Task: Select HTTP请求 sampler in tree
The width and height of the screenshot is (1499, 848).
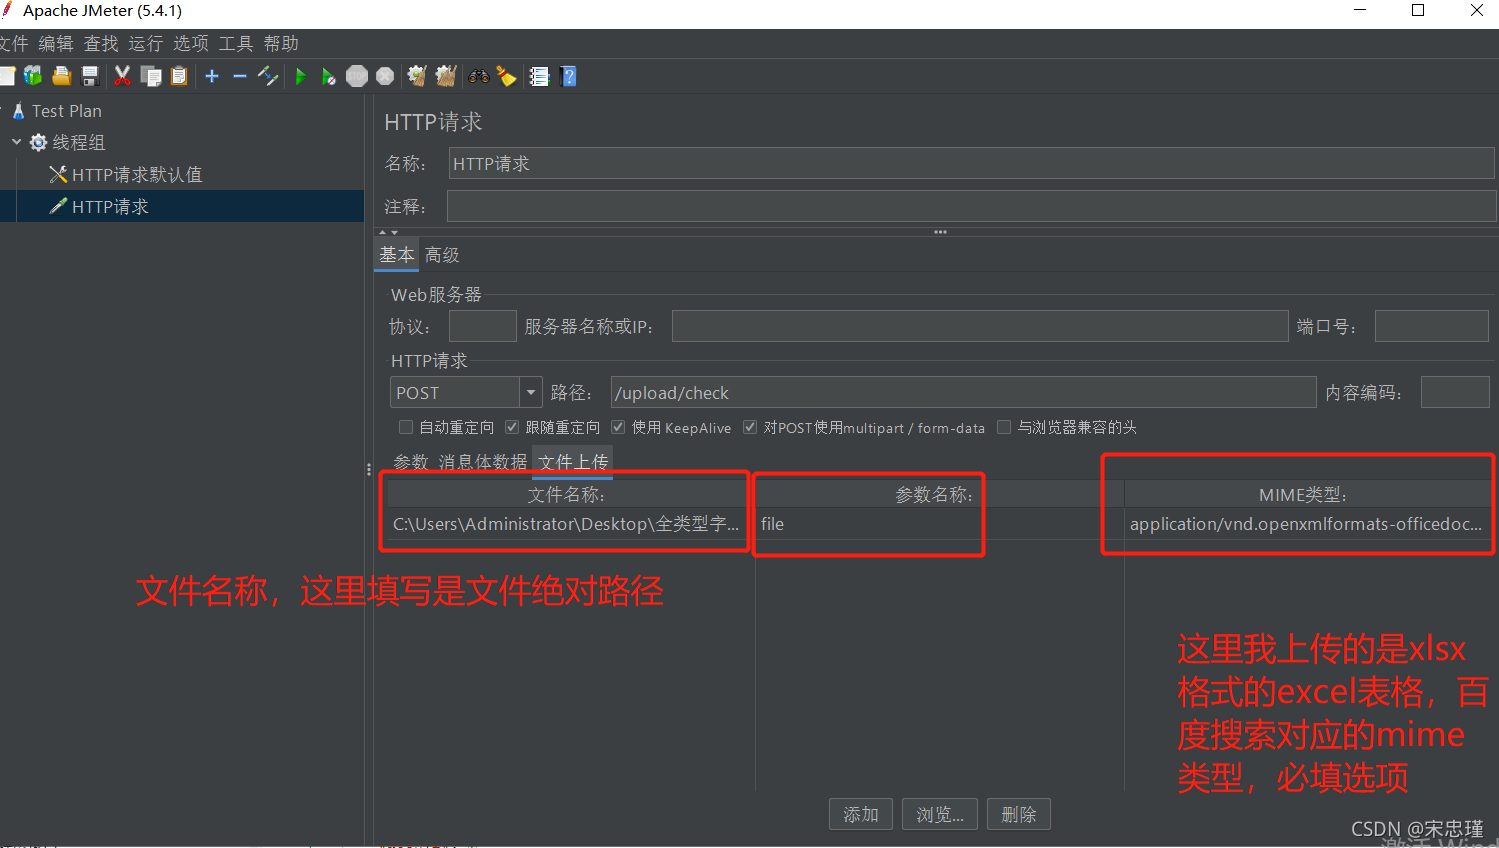Action: pos(109,206)
